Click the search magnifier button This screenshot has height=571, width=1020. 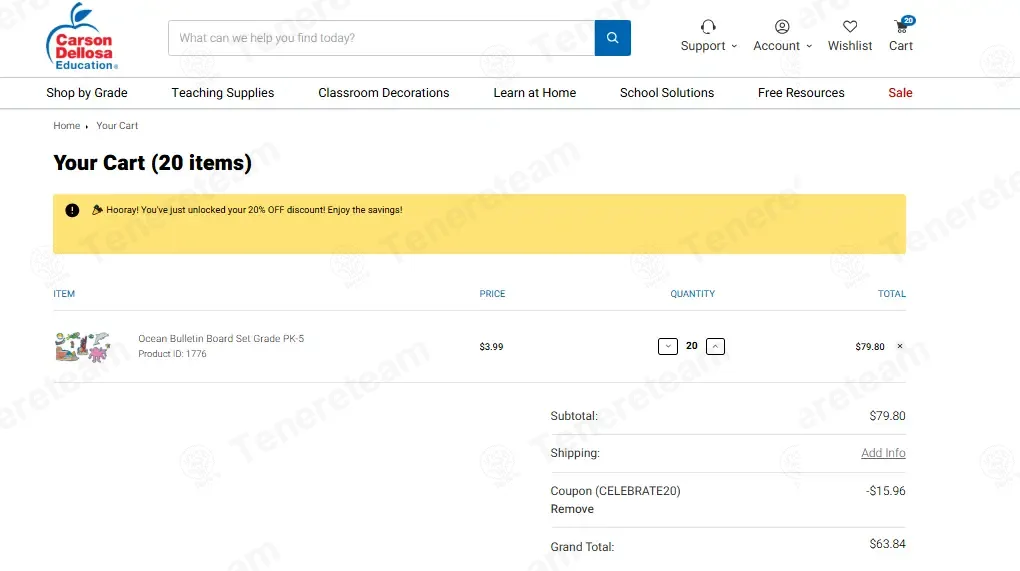point(612,38)
